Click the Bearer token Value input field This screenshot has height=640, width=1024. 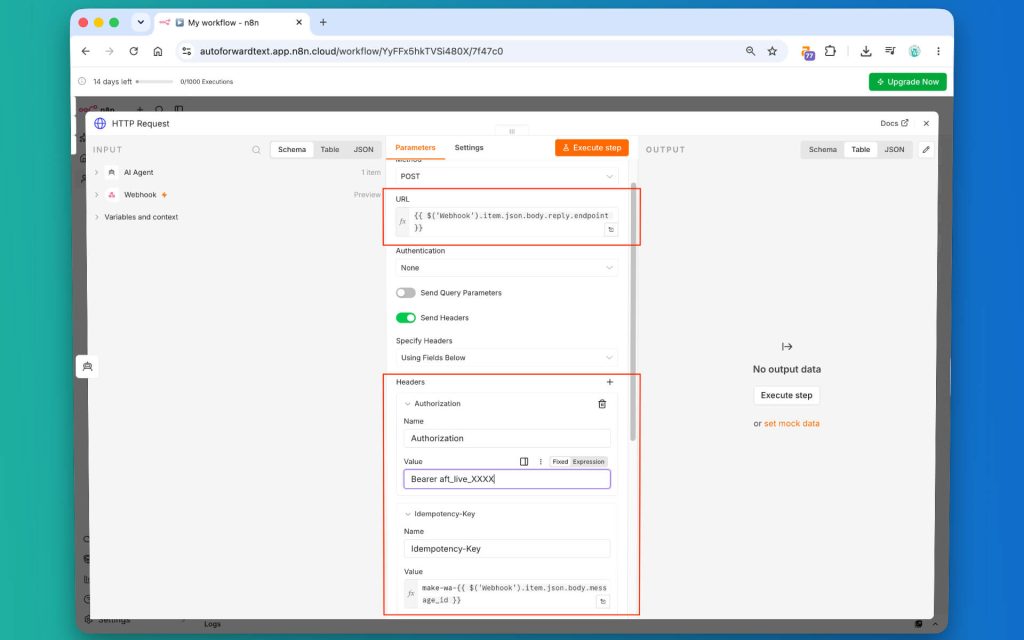[x=507, y=479]
